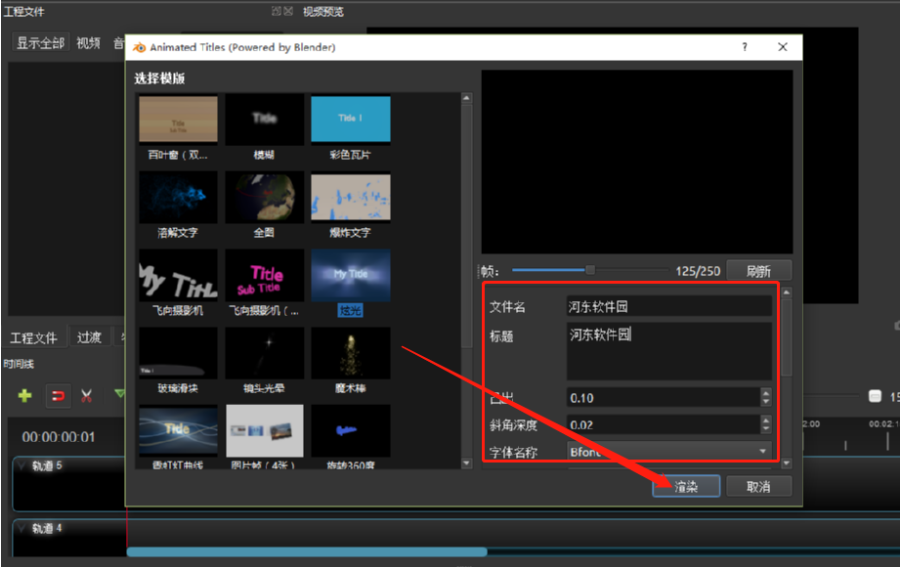900x567 pixels.
Task: Click the green add track plus icon
Action: point(25,395)
